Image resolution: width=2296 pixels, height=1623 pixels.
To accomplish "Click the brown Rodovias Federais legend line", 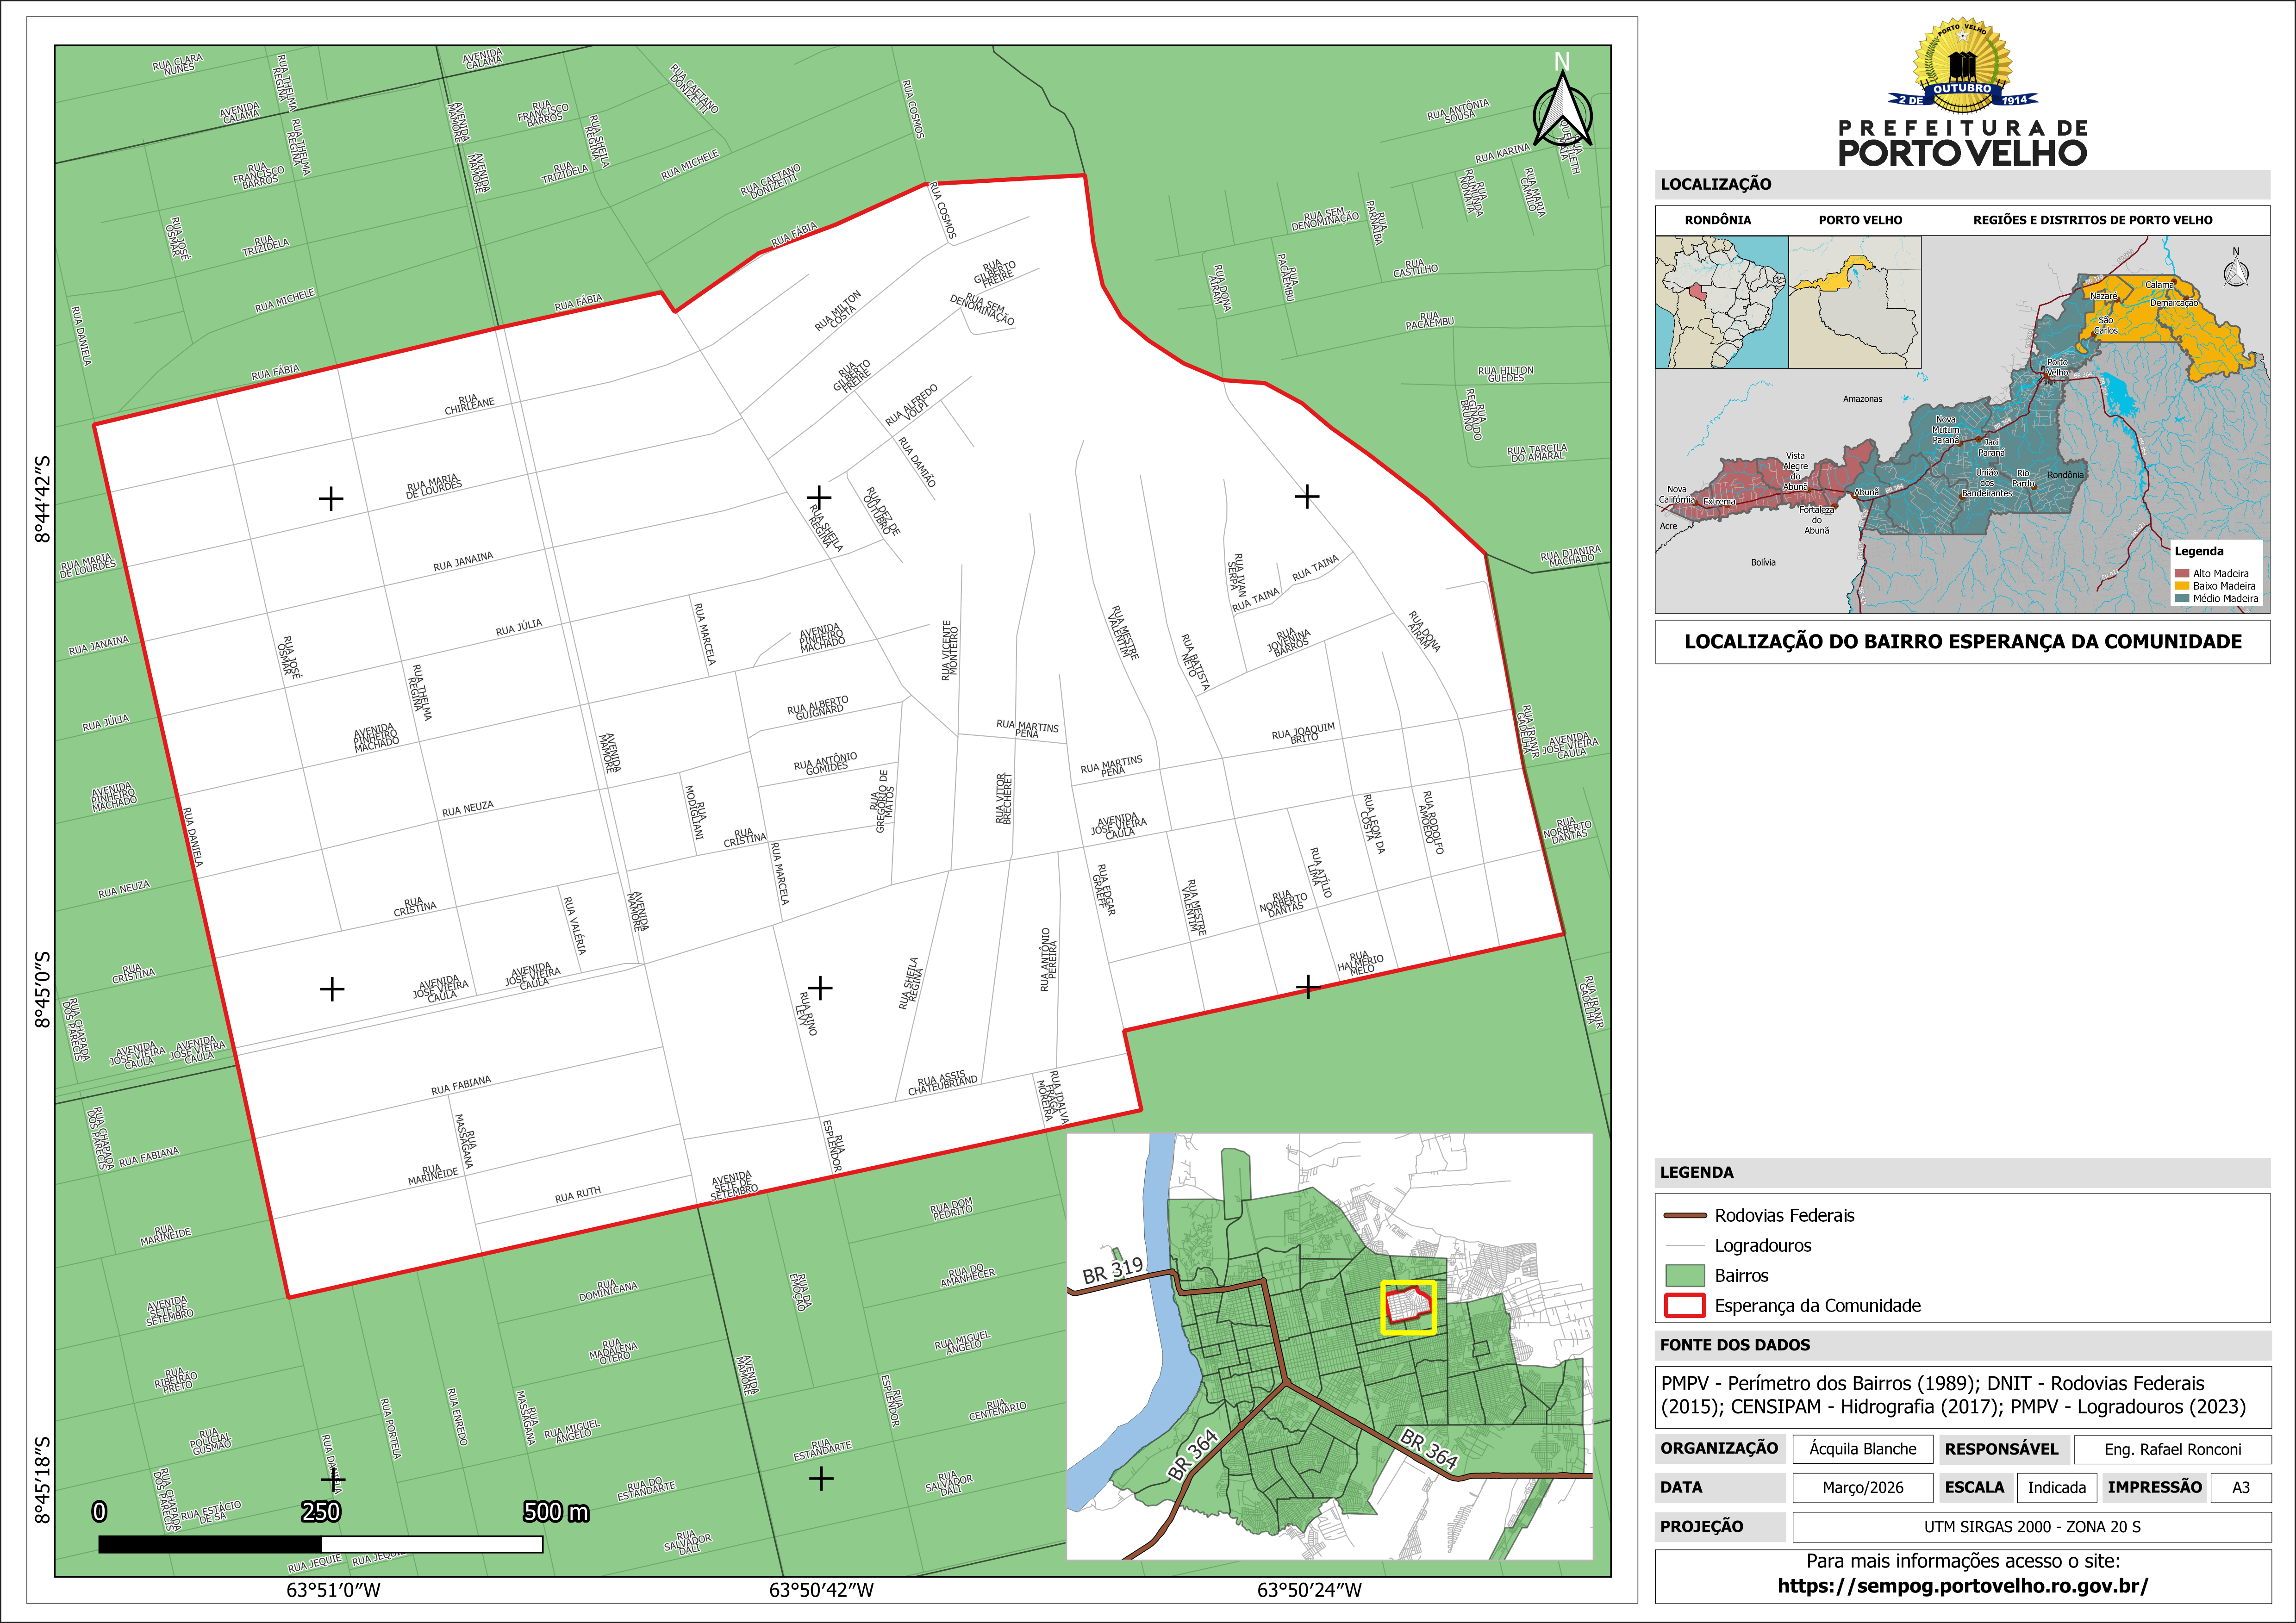I will point(1685,1216).
